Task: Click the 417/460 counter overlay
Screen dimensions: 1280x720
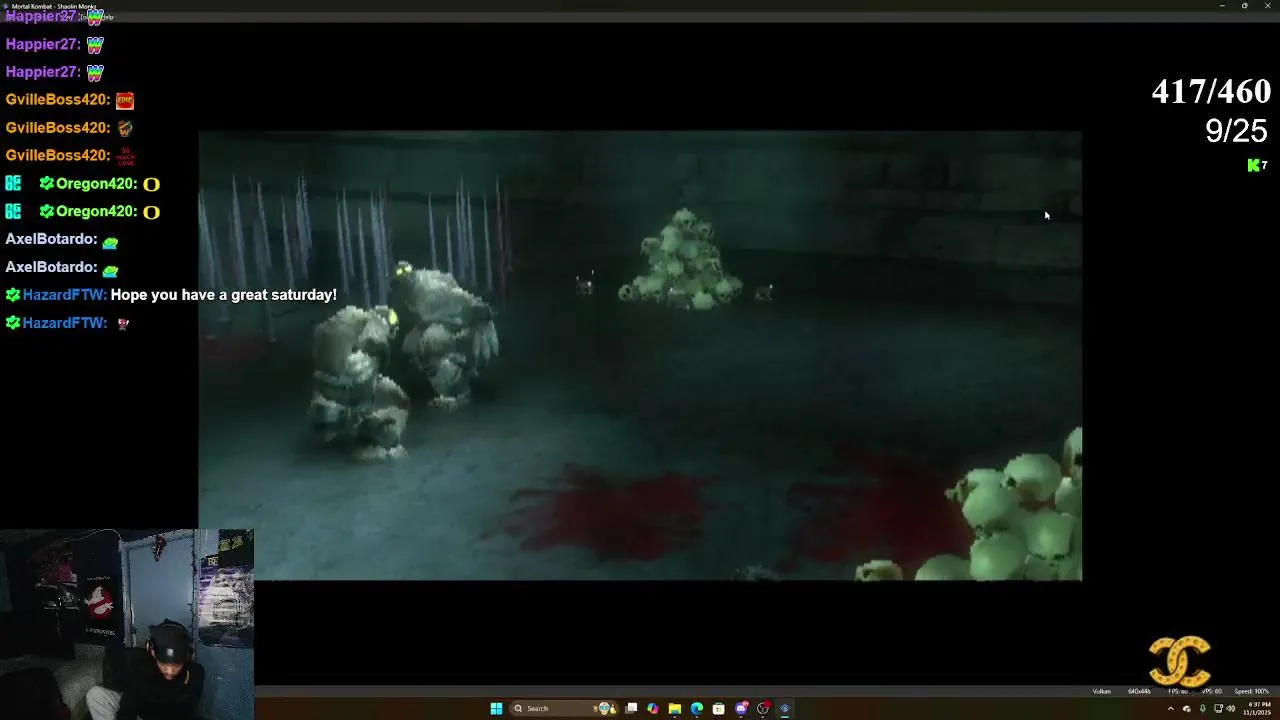Action: (x=1211, y=92)
